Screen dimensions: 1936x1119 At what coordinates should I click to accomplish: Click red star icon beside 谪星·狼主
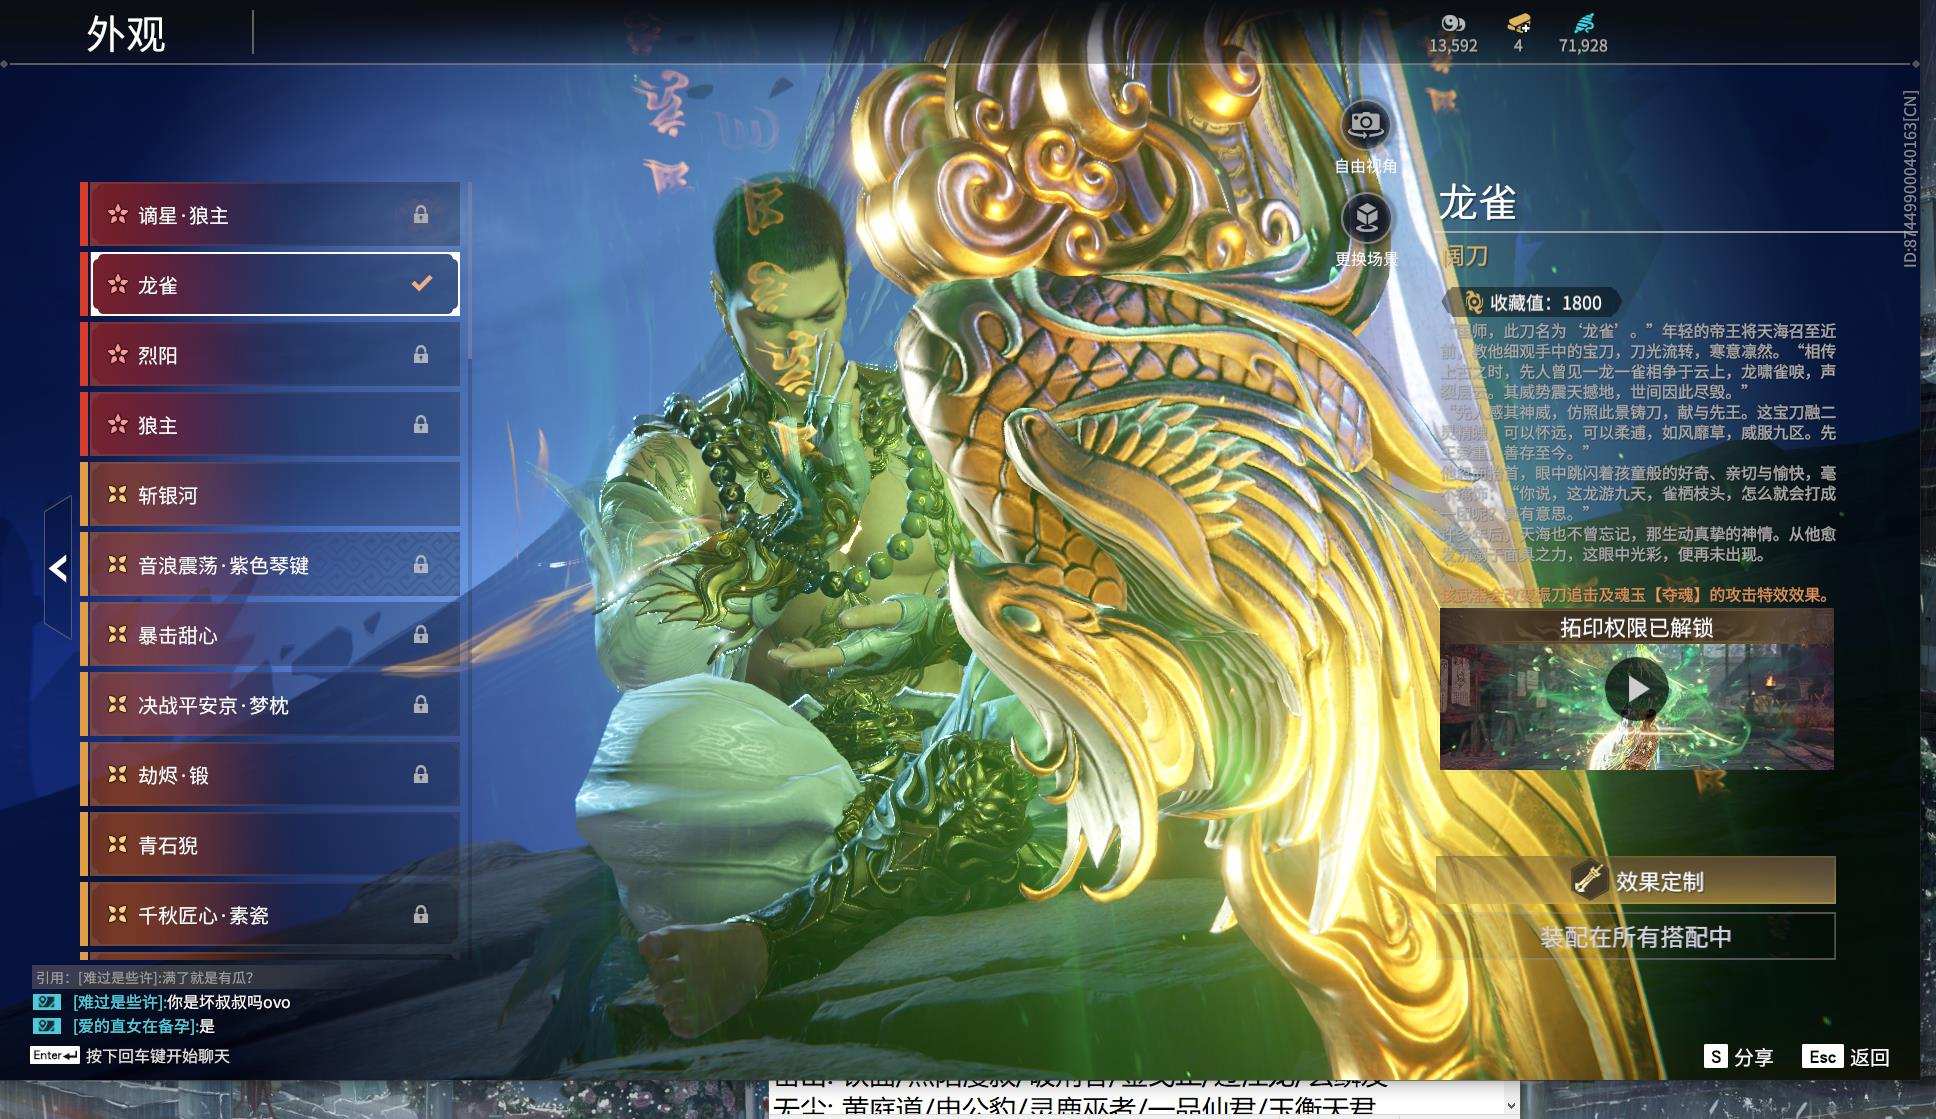tap(118, 215)
